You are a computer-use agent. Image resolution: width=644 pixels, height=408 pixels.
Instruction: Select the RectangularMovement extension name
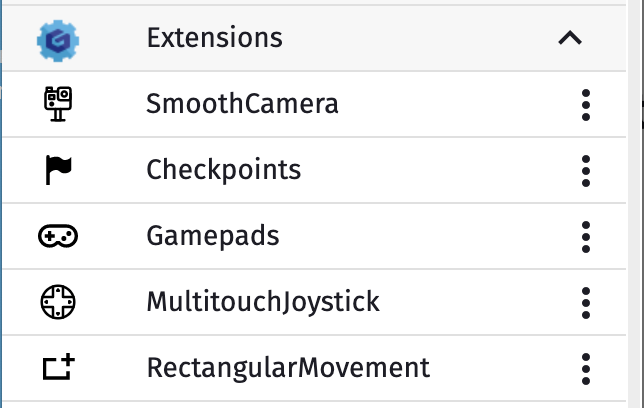pos(288,367)
